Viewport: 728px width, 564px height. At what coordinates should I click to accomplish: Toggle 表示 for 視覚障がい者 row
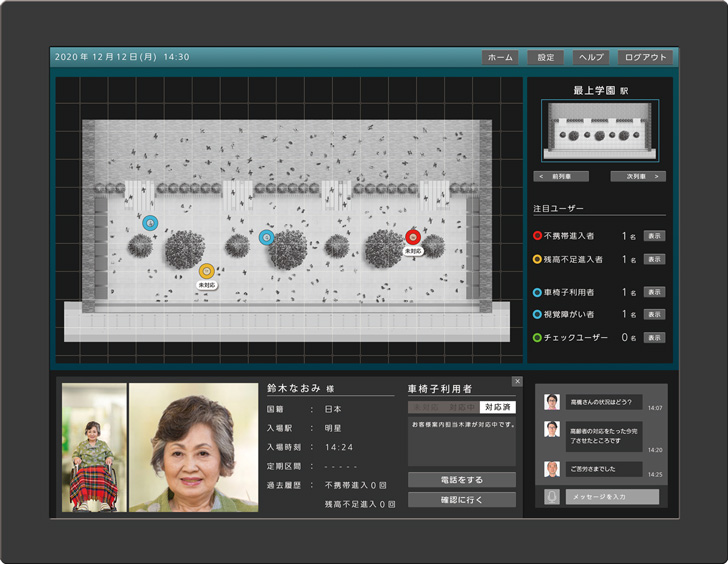pyautogui.click(x=654, y=314)
